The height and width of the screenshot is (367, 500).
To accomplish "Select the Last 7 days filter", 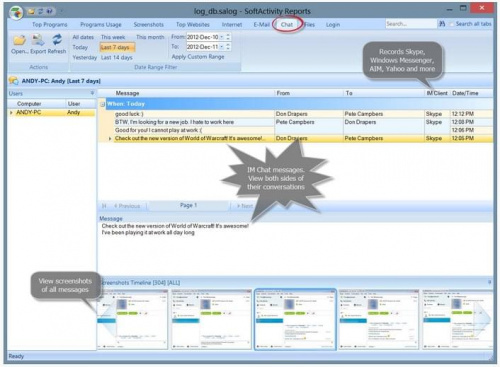I will pyautogui.click(x=117, y=47).
